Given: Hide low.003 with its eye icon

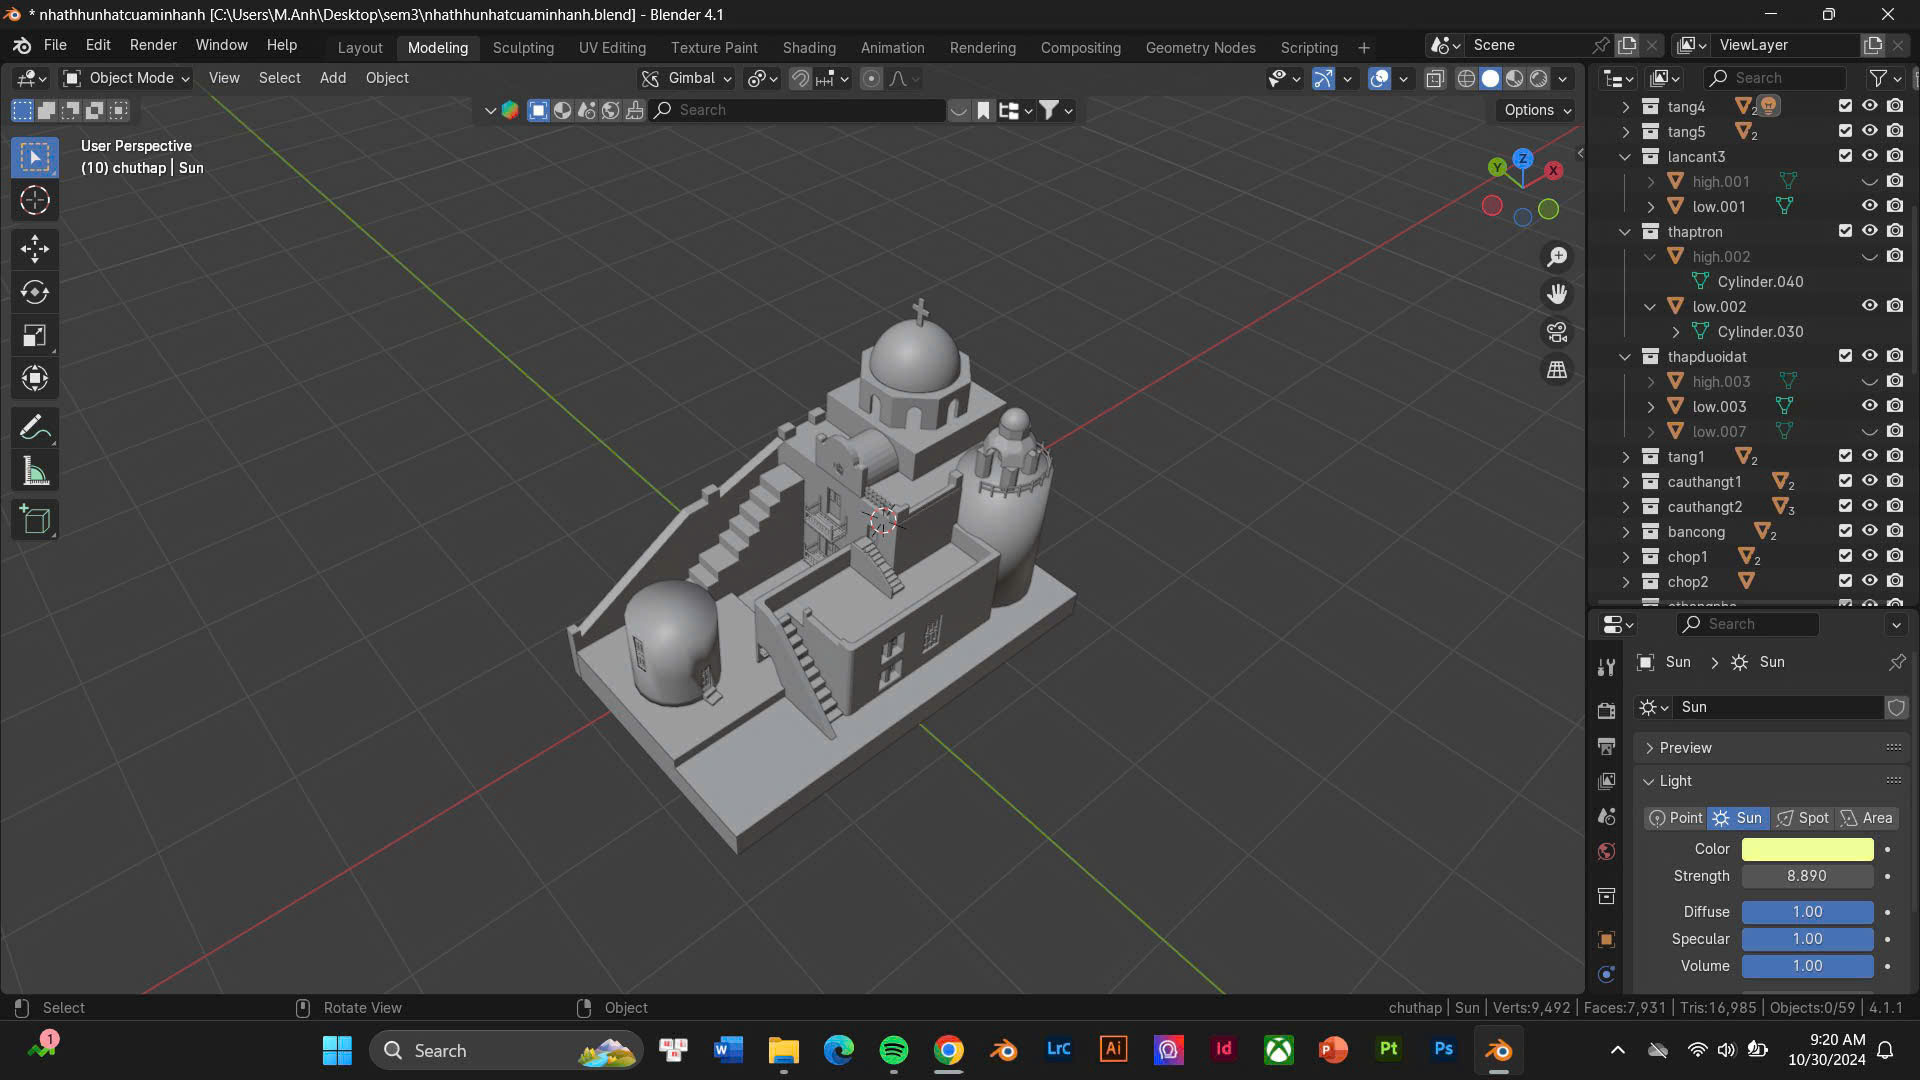Looking at the screenshot, I should [x=1869, y=406].
